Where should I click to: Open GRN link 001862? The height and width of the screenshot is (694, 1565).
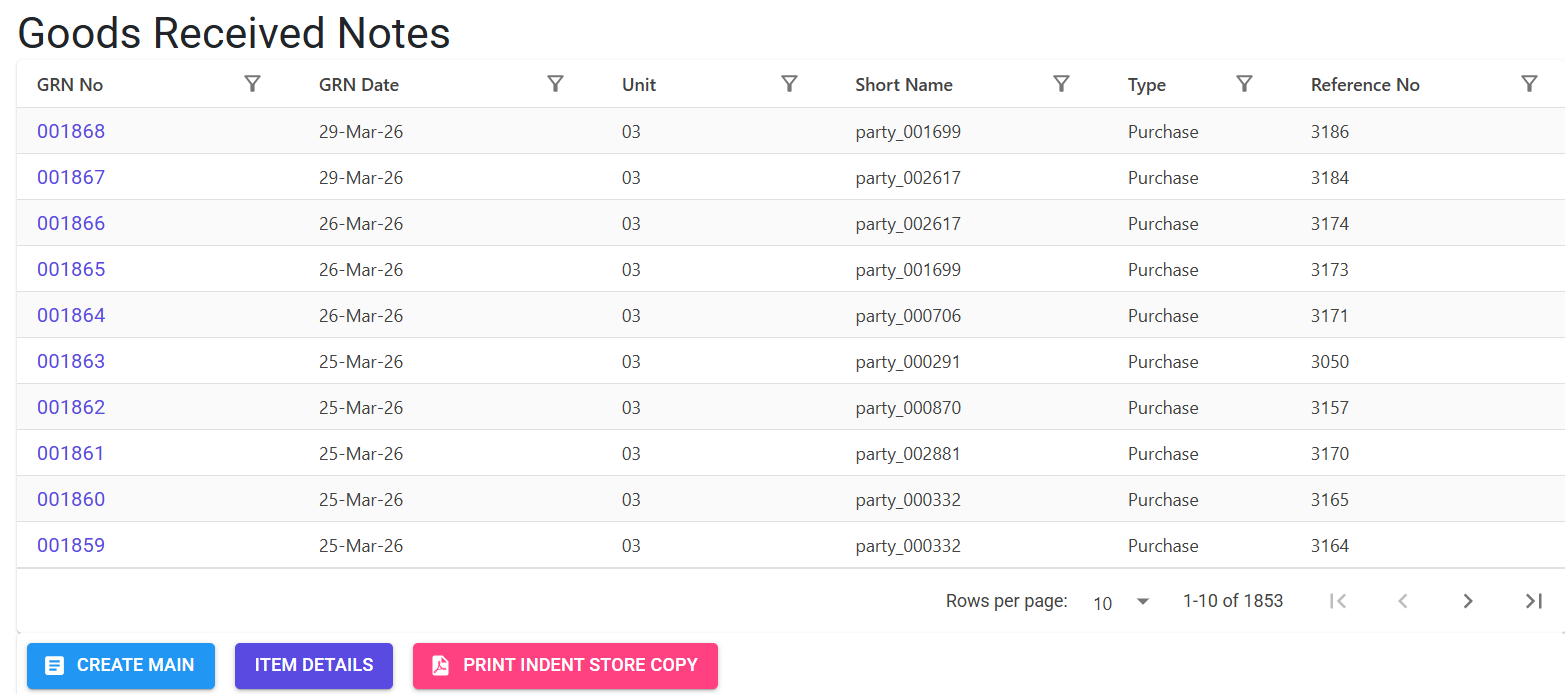(71, 407)
